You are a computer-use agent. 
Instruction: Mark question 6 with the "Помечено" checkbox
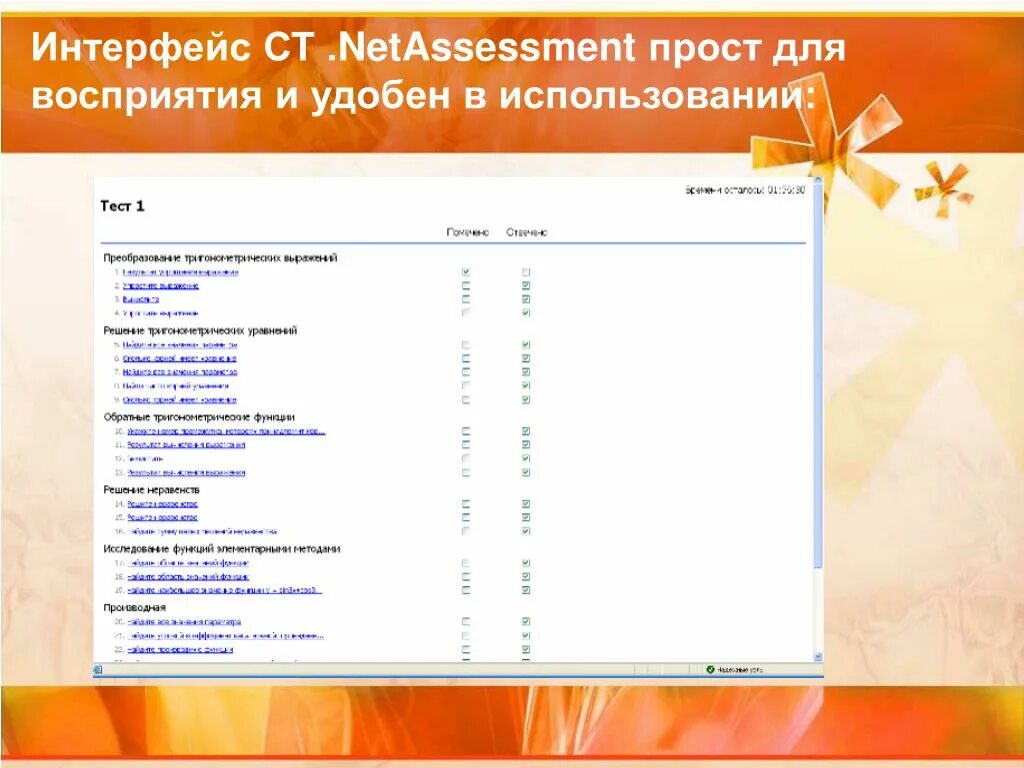466,359
